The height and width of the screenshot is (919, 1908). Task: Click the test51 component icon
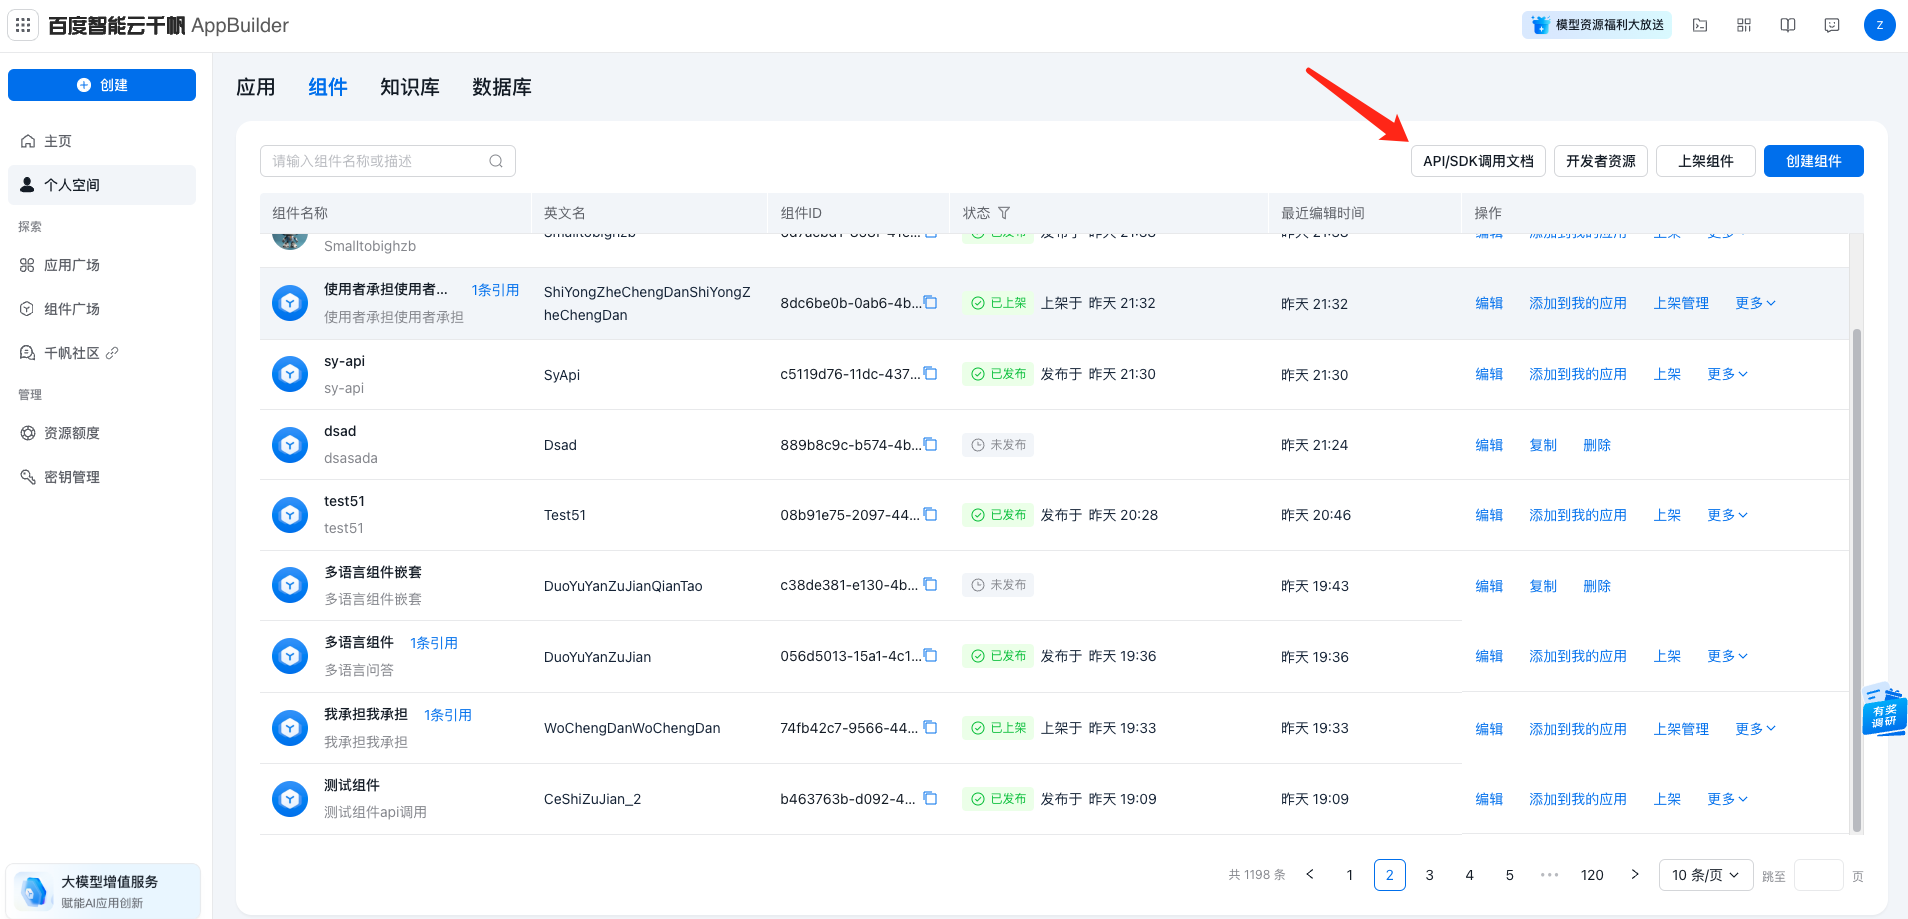click(290, 515)
